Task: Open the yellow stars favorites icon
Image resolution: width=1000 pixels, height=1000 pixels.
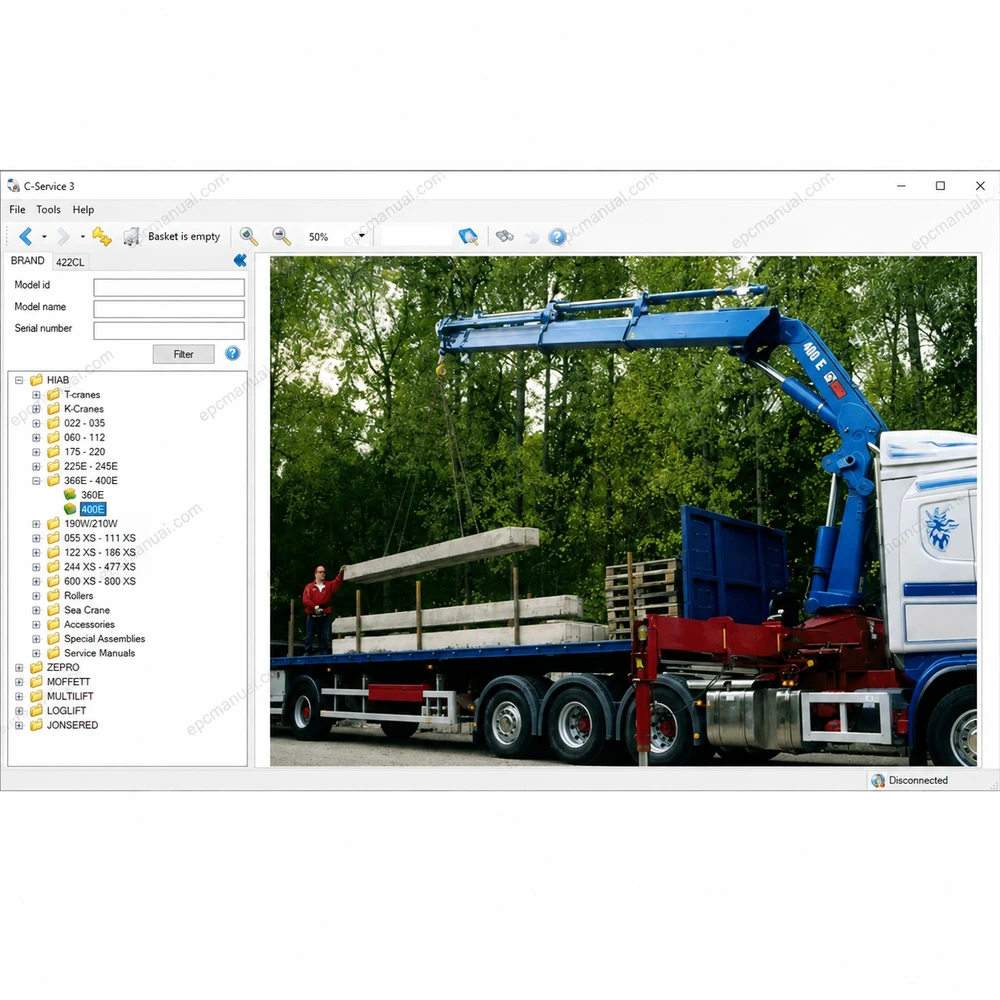Action: (x=101, y=237)
